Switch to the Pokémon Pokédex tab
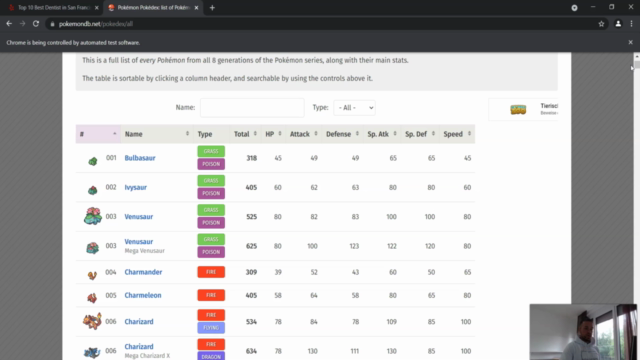 tap(153, 8)
